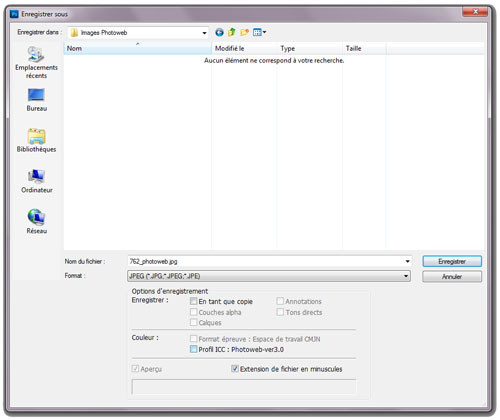Go up one folder level icon

[x=232, y=32]
